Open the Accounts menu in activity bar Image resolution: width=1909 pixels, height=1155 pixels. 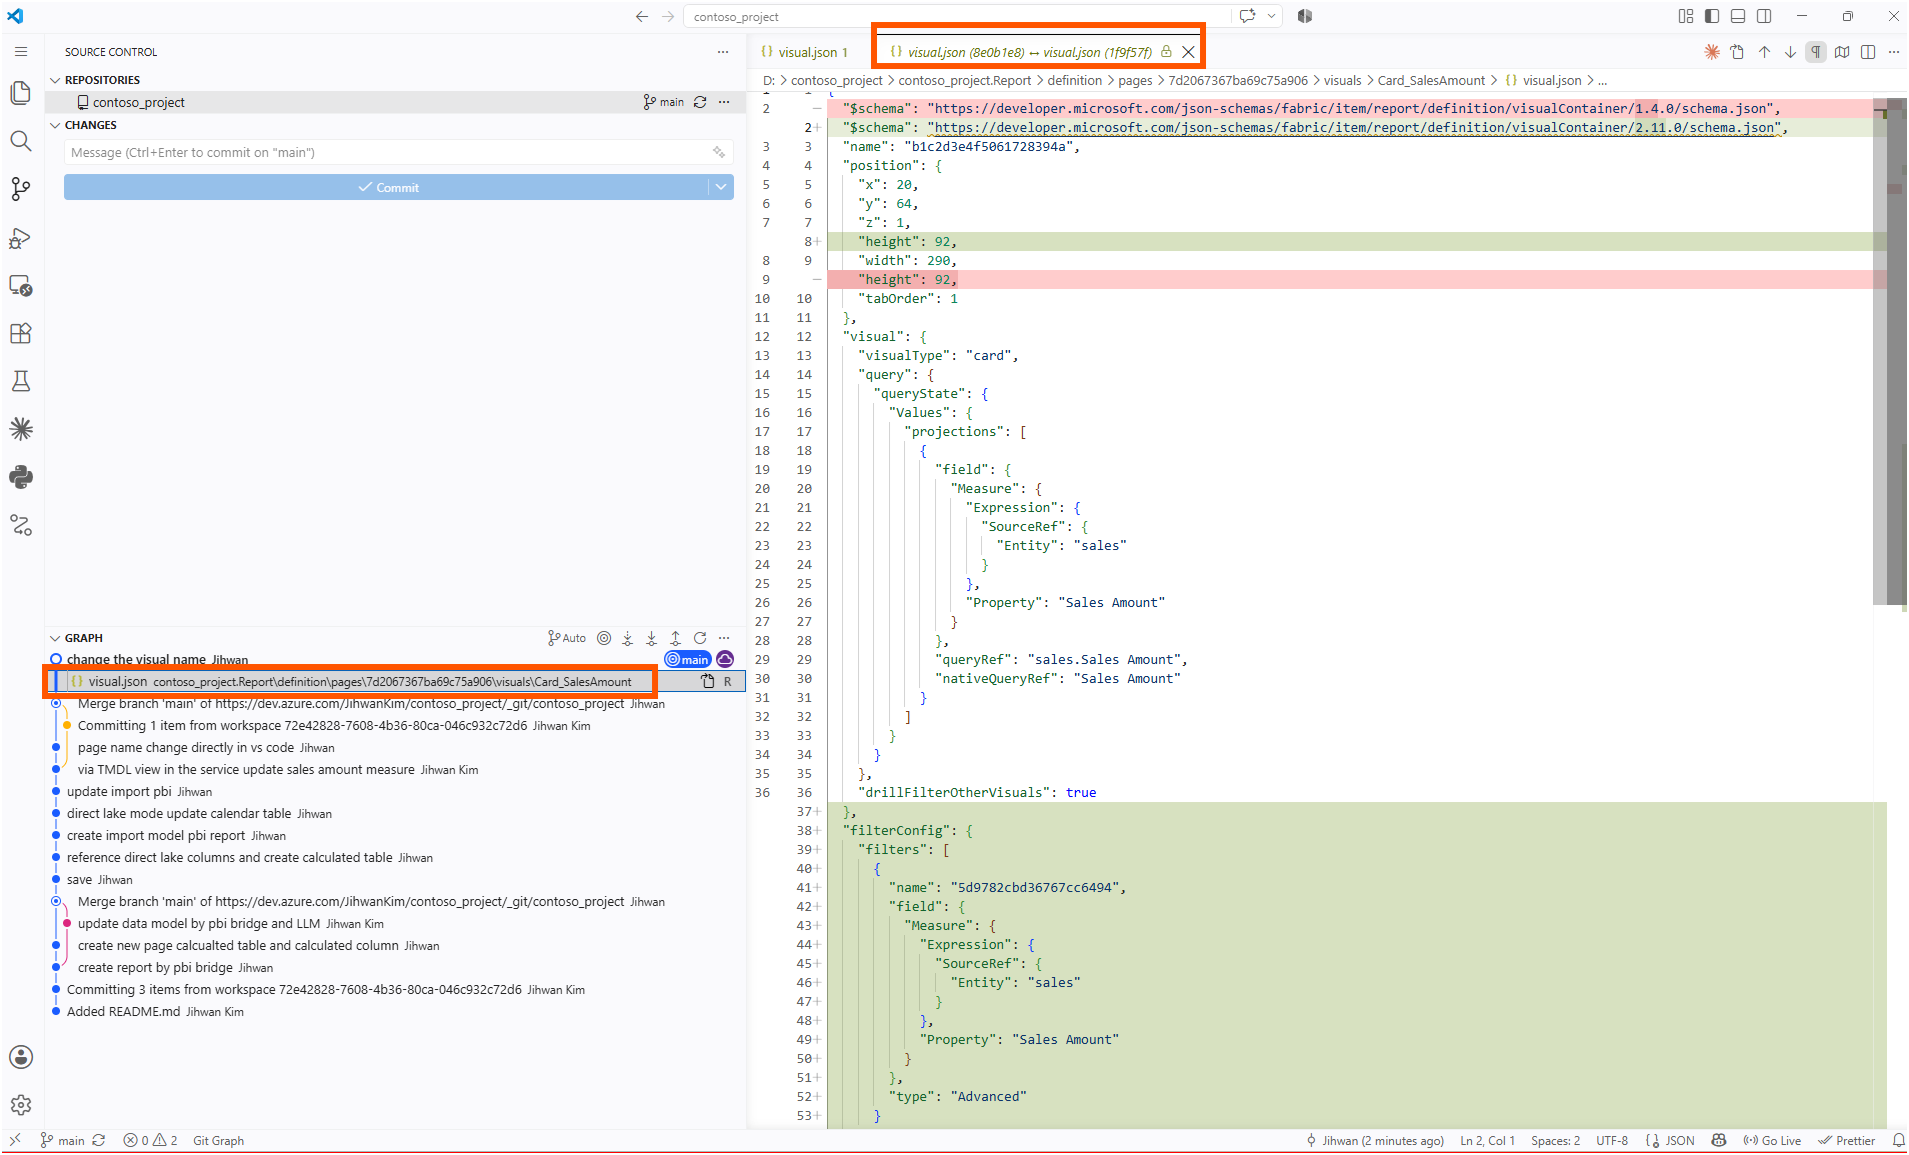(20, 1057)
